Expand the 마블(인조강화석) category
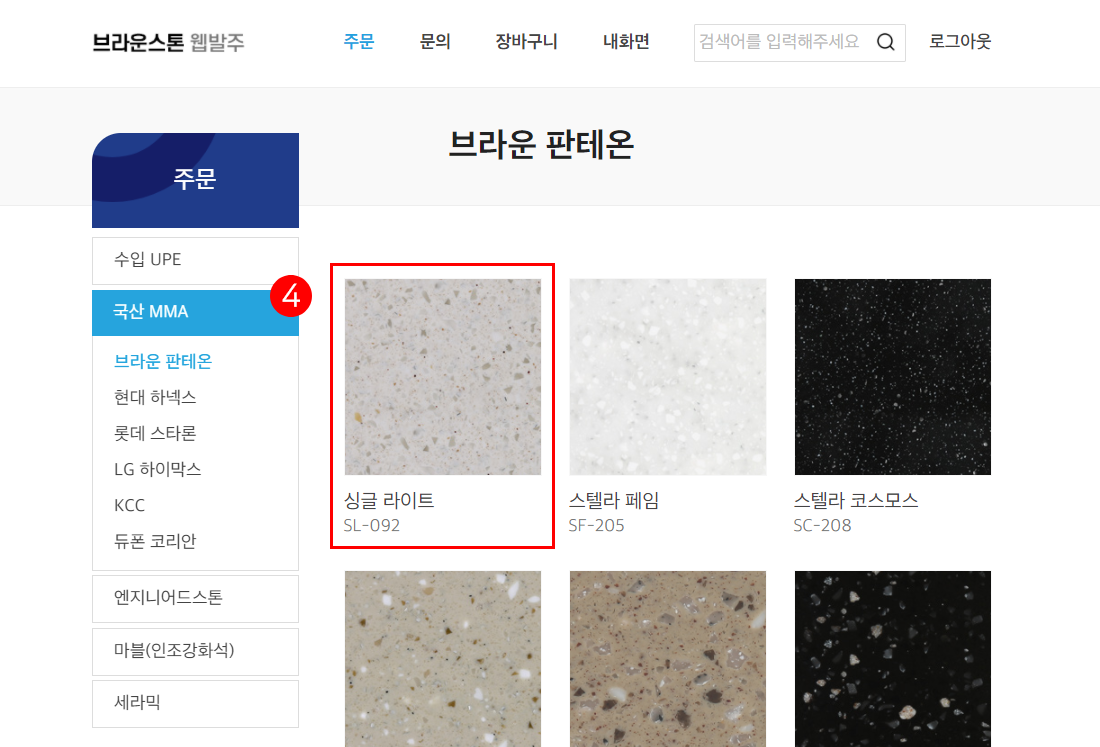 point(195,652)
